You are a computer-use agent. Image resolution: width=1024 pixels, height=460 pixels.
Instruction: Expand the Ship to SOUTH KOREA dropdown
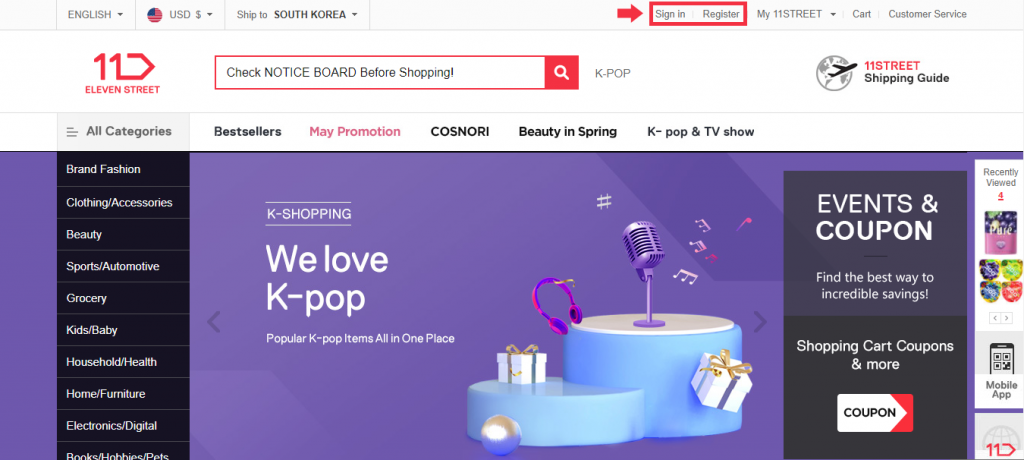click(297, 14)
